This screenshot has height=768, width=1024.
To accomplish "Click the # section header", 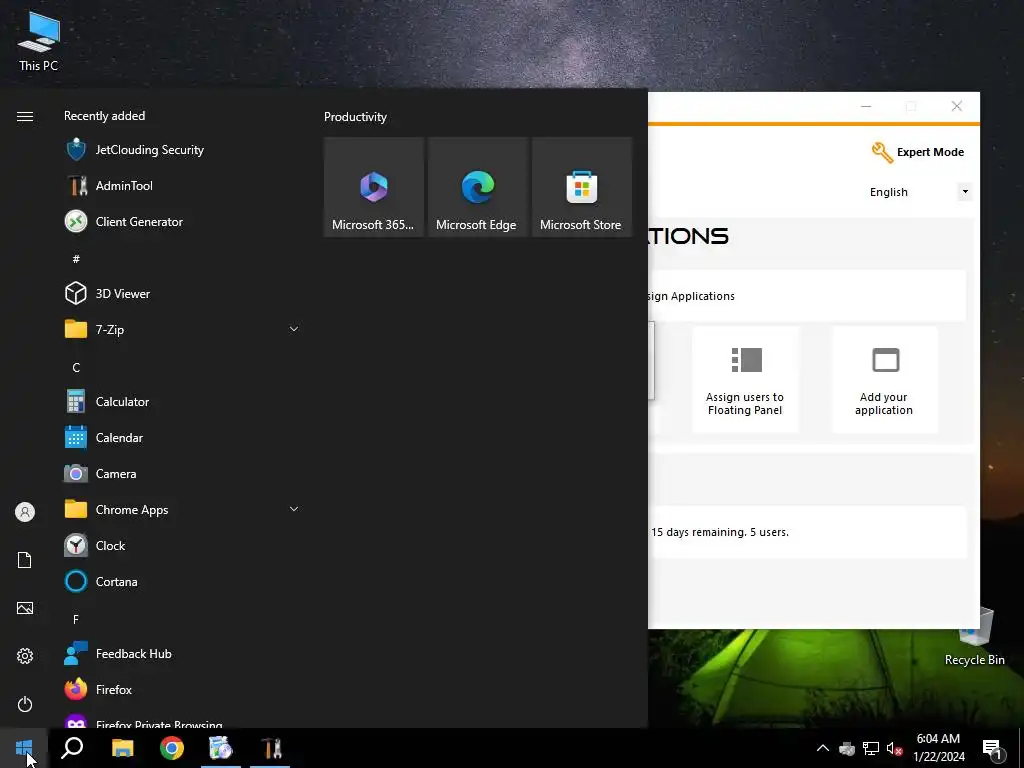I will [76, 259].
